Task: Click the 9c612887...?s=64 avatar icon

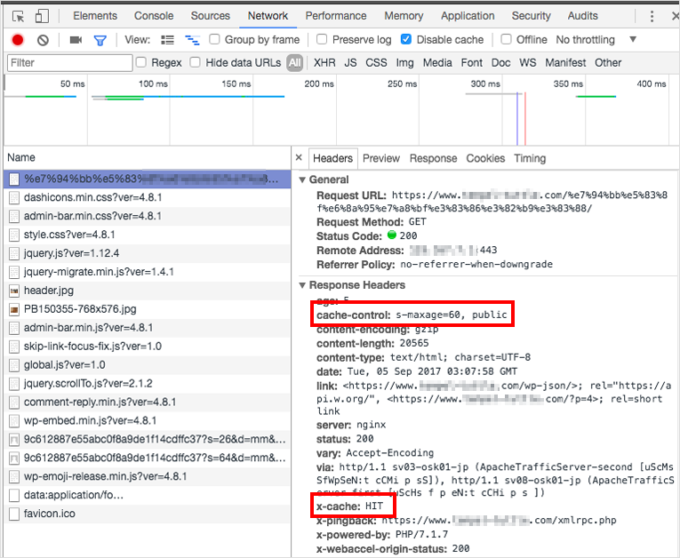Action: point(14,458)
